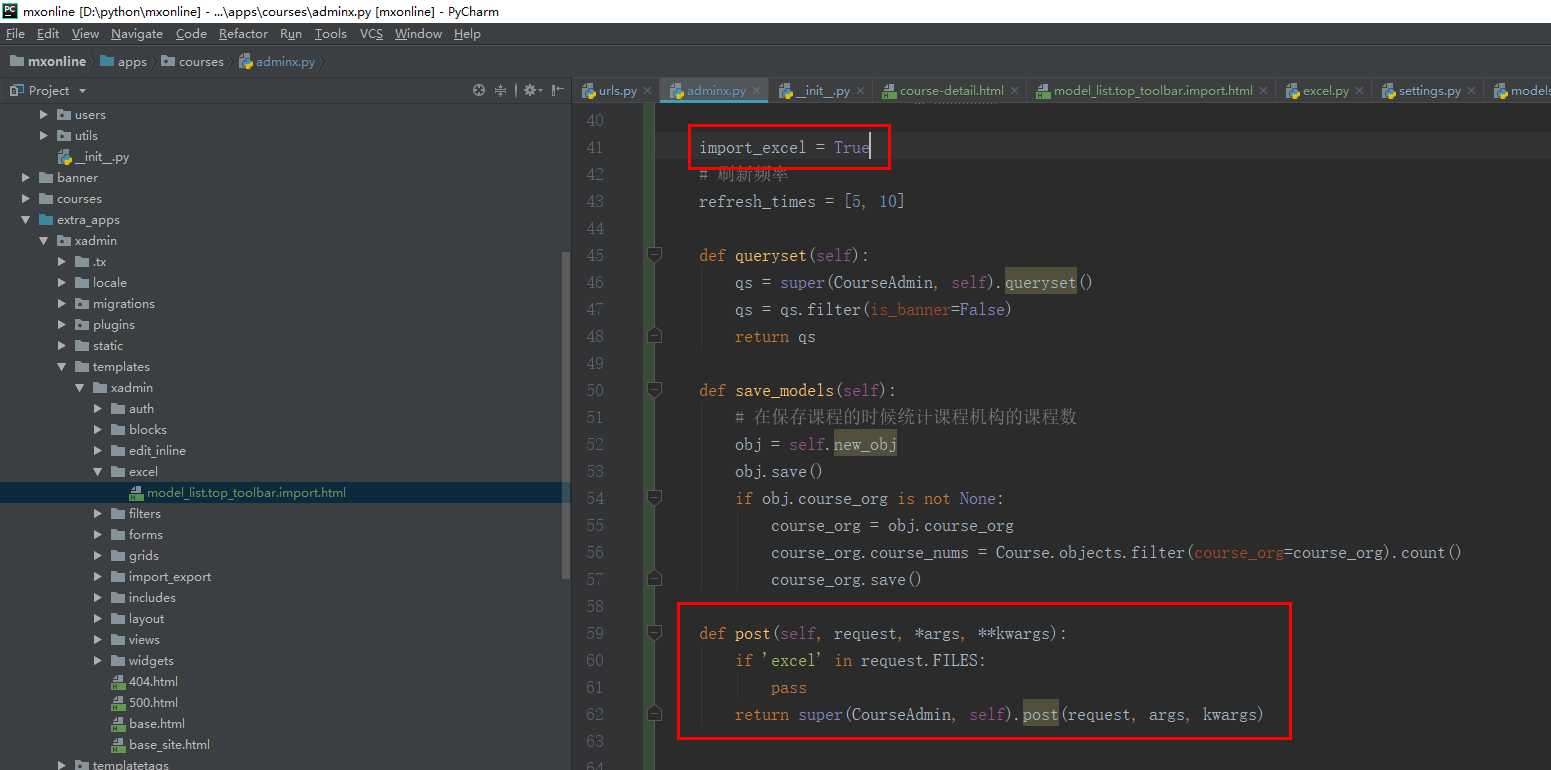
Task: Click the fold marker on line 62
Action: coord(654,714)
